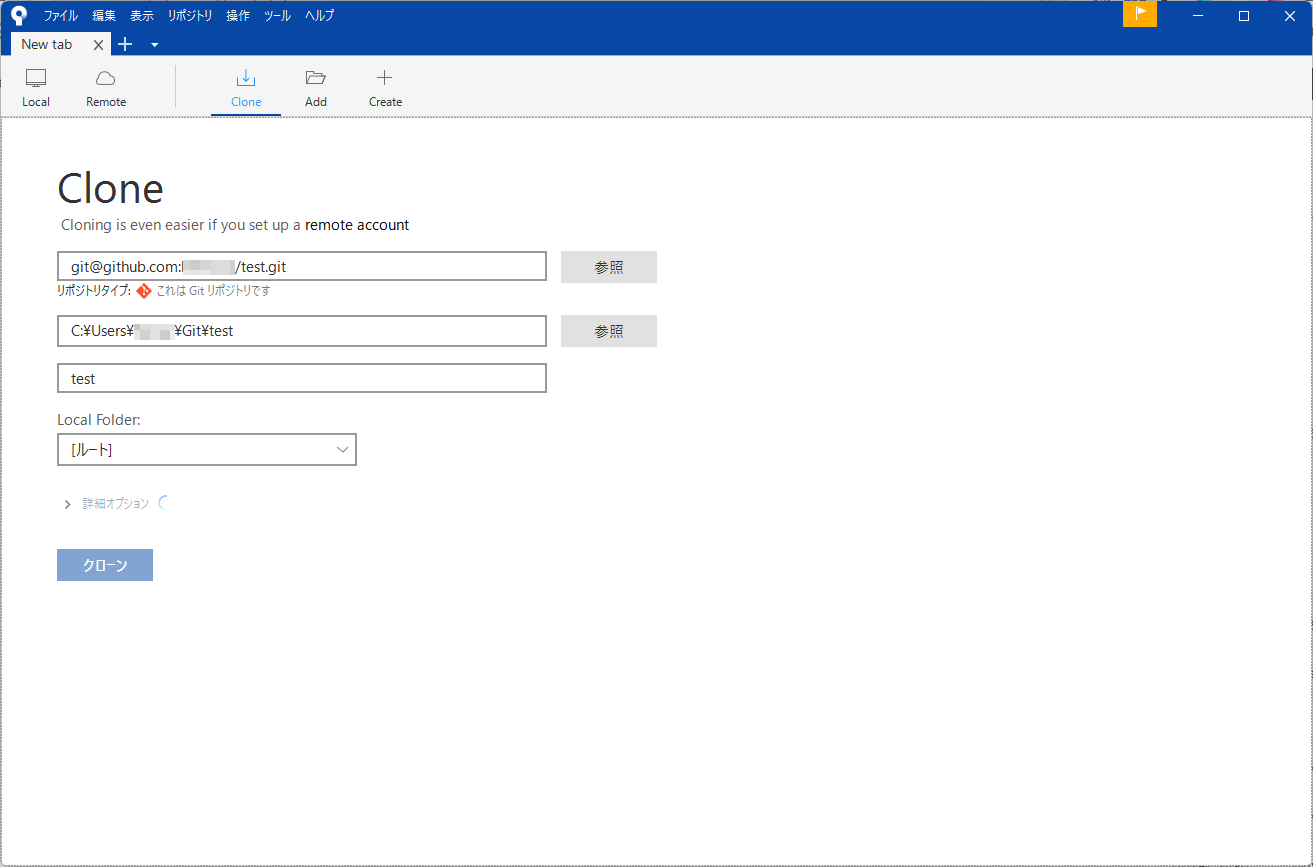Image resolution: width=1313 pixels, height=867 pixels.
Task: Open the tab list dropdown arrow
Action: [154, 45]
